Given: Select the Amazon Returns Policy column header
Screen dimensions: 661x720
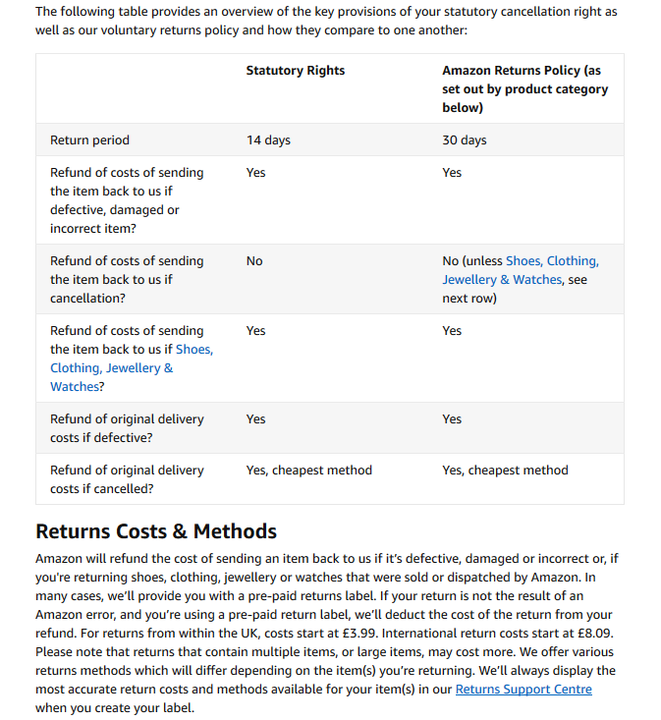Looking at the screenshot, I should click(525, 89).
